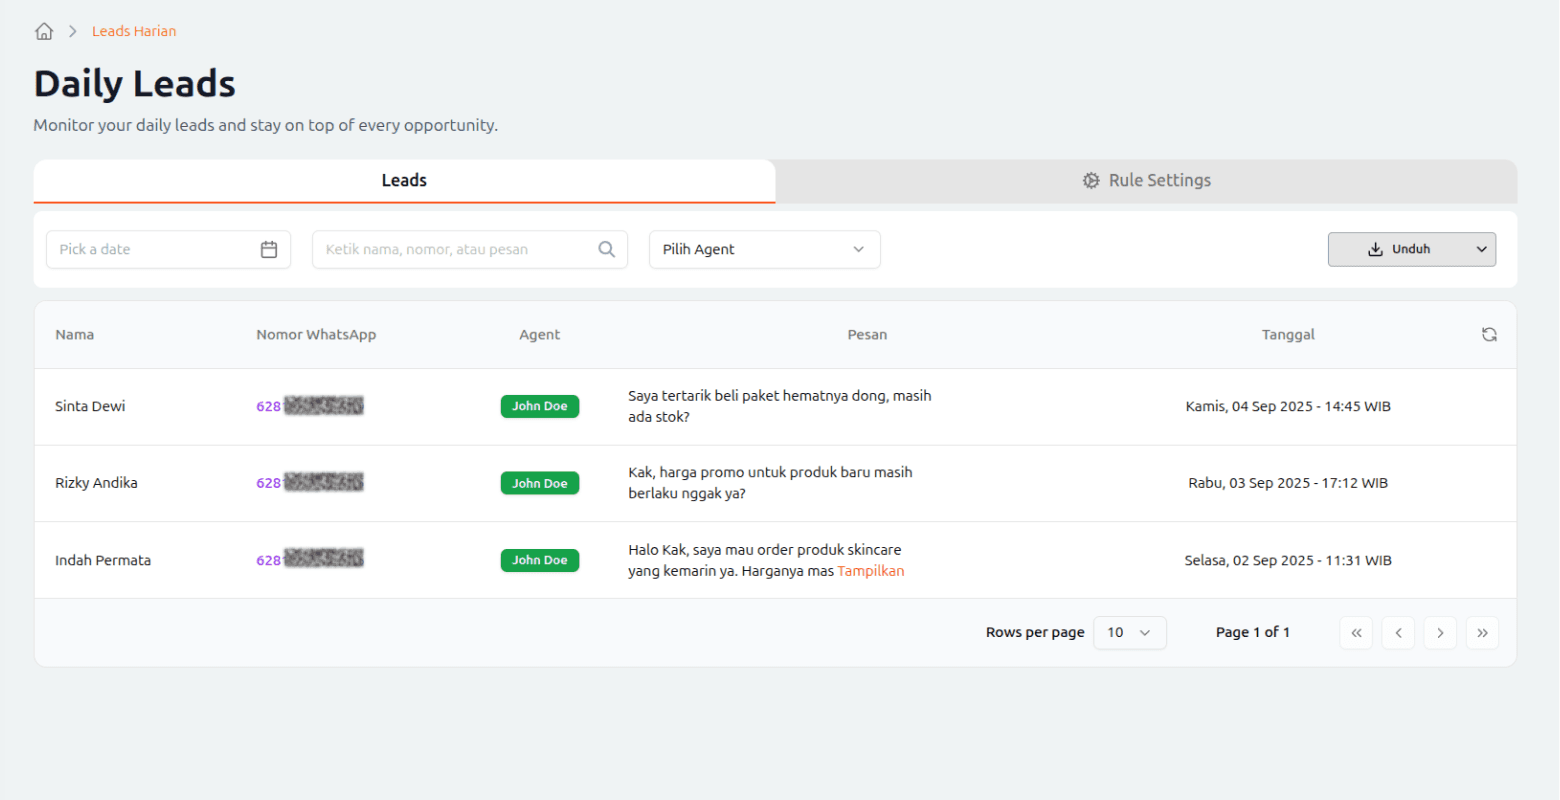Go to the previous page arrow
This screenshot has height=800, width=1560.
[1398, 633]
